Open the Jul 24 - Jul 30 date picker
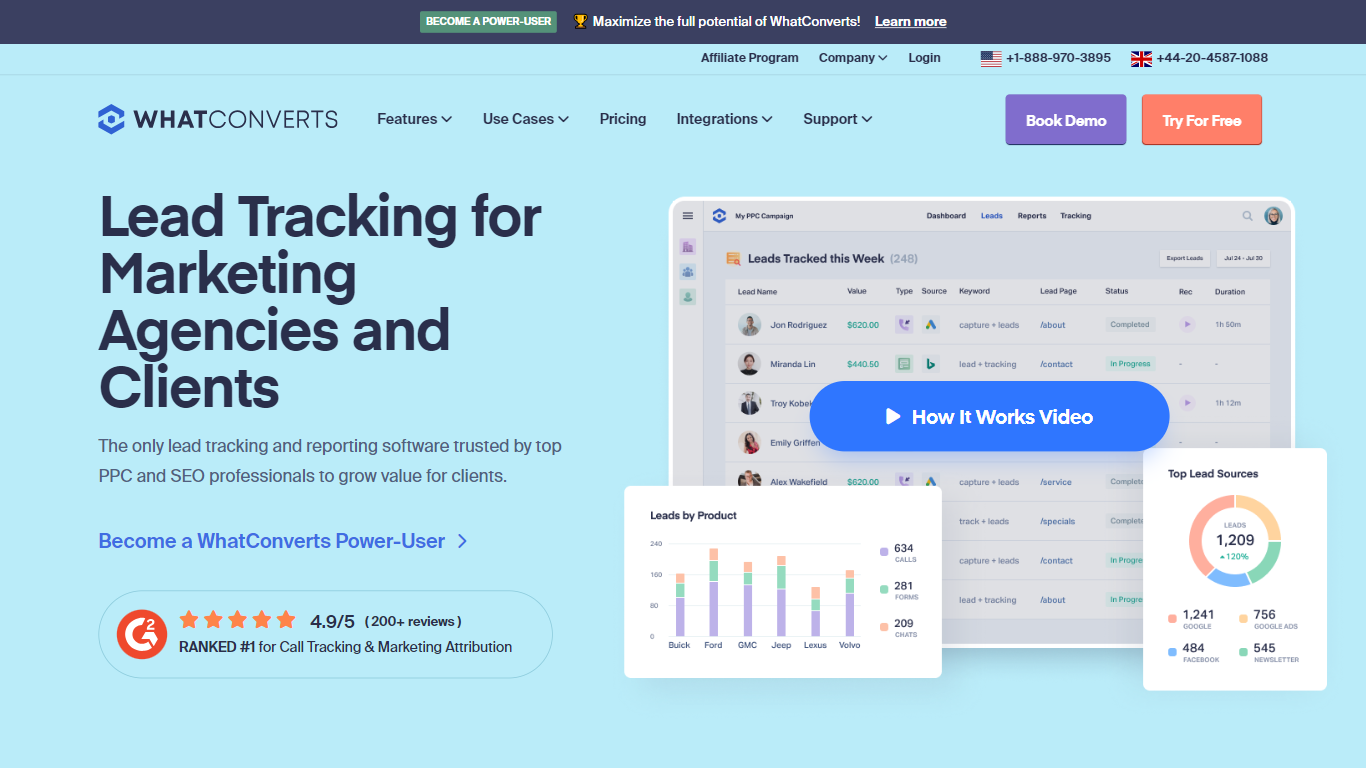This screenshot has width=1366, height=768. click(1243, 258)
